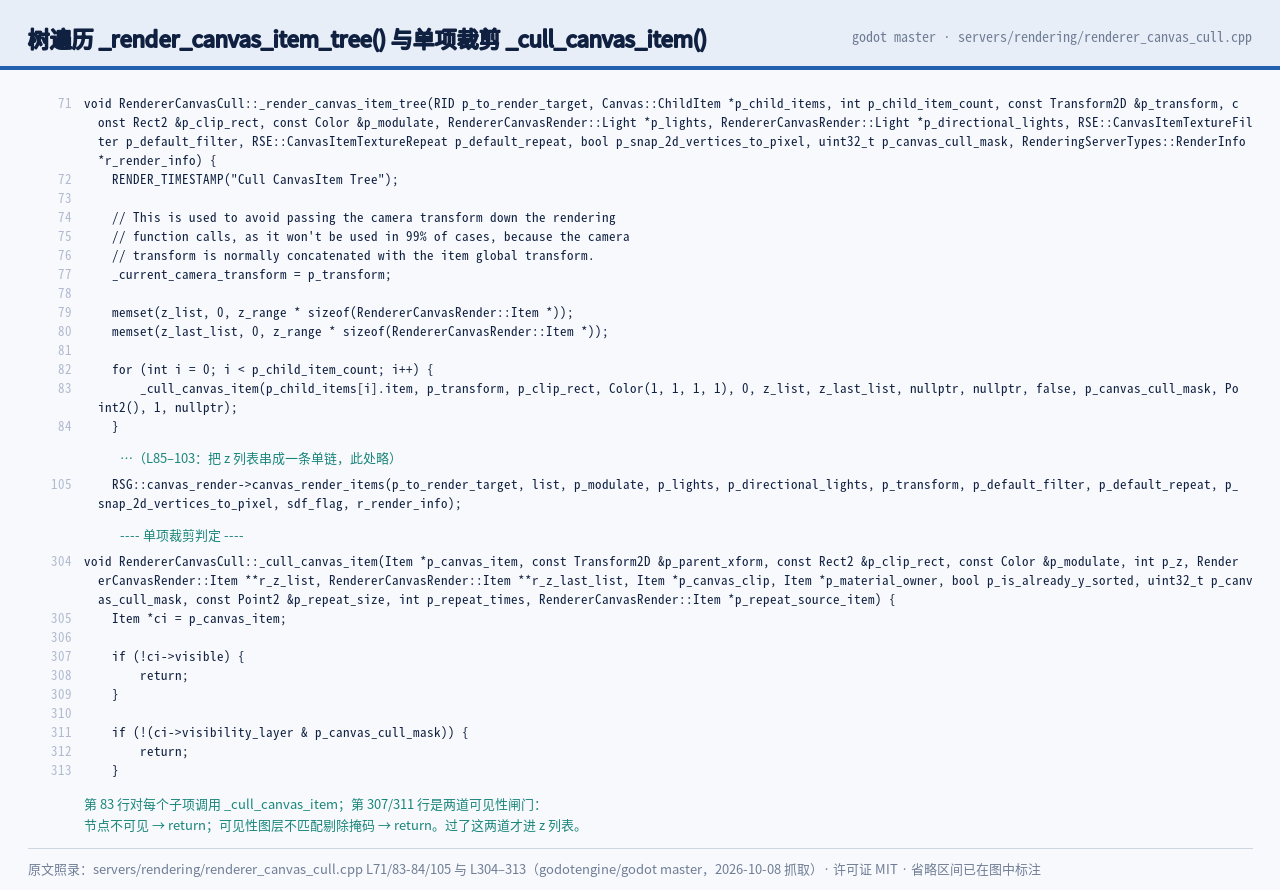Click the 'return;' on line 312

[164, 752]
